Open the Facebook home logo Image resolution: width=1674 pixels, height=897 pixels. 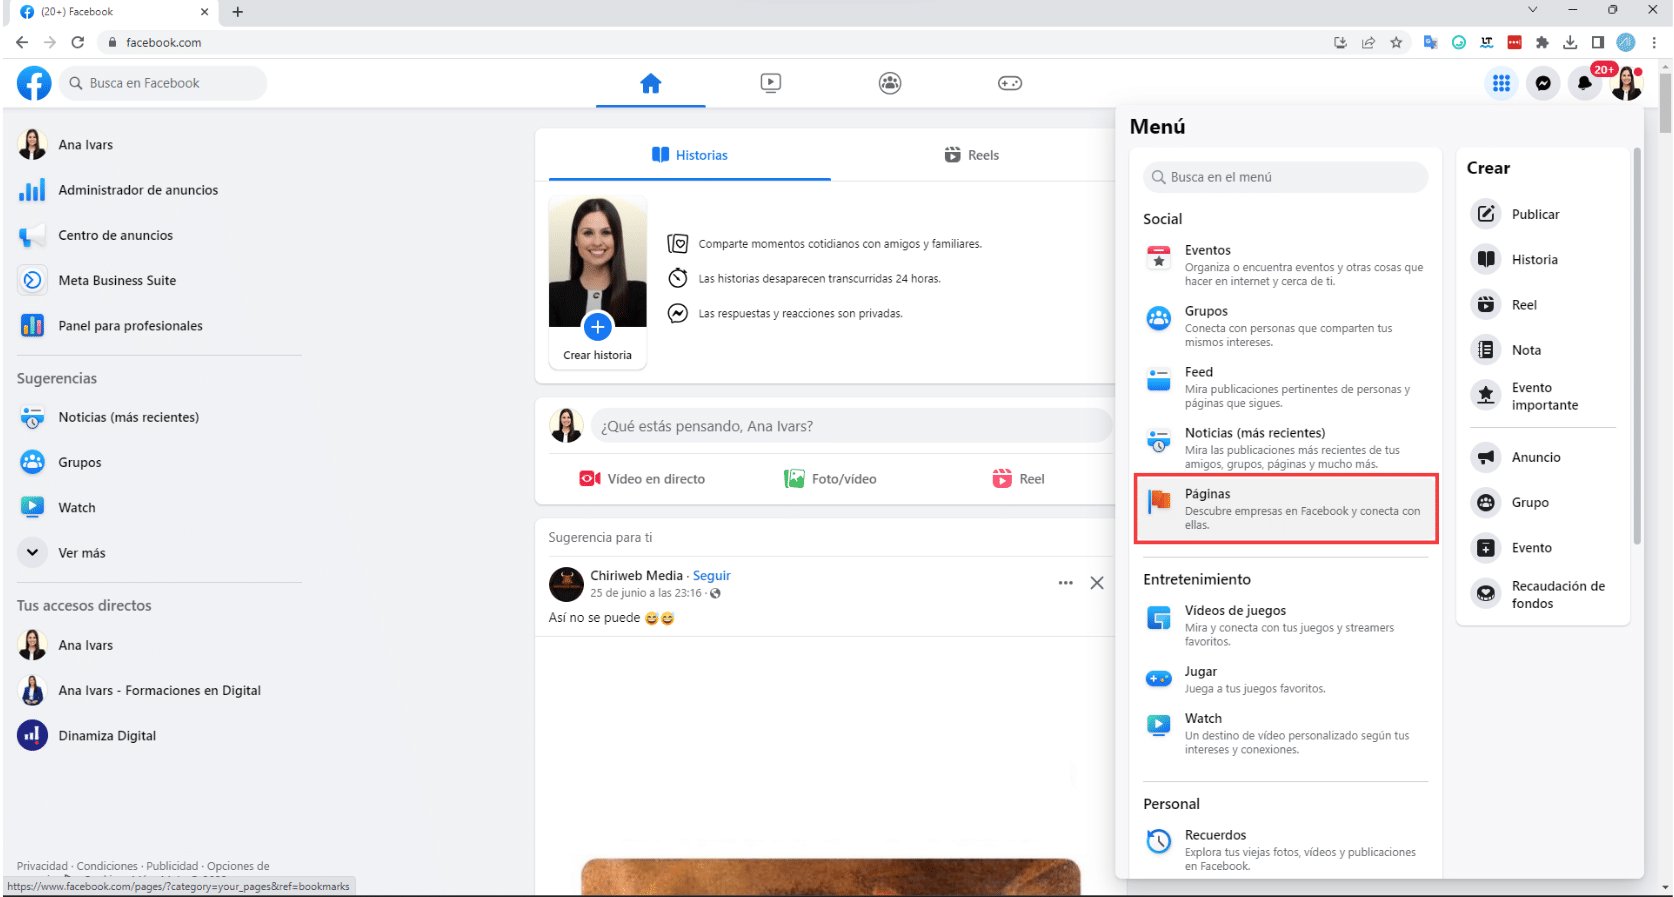(x=34, y=83)
